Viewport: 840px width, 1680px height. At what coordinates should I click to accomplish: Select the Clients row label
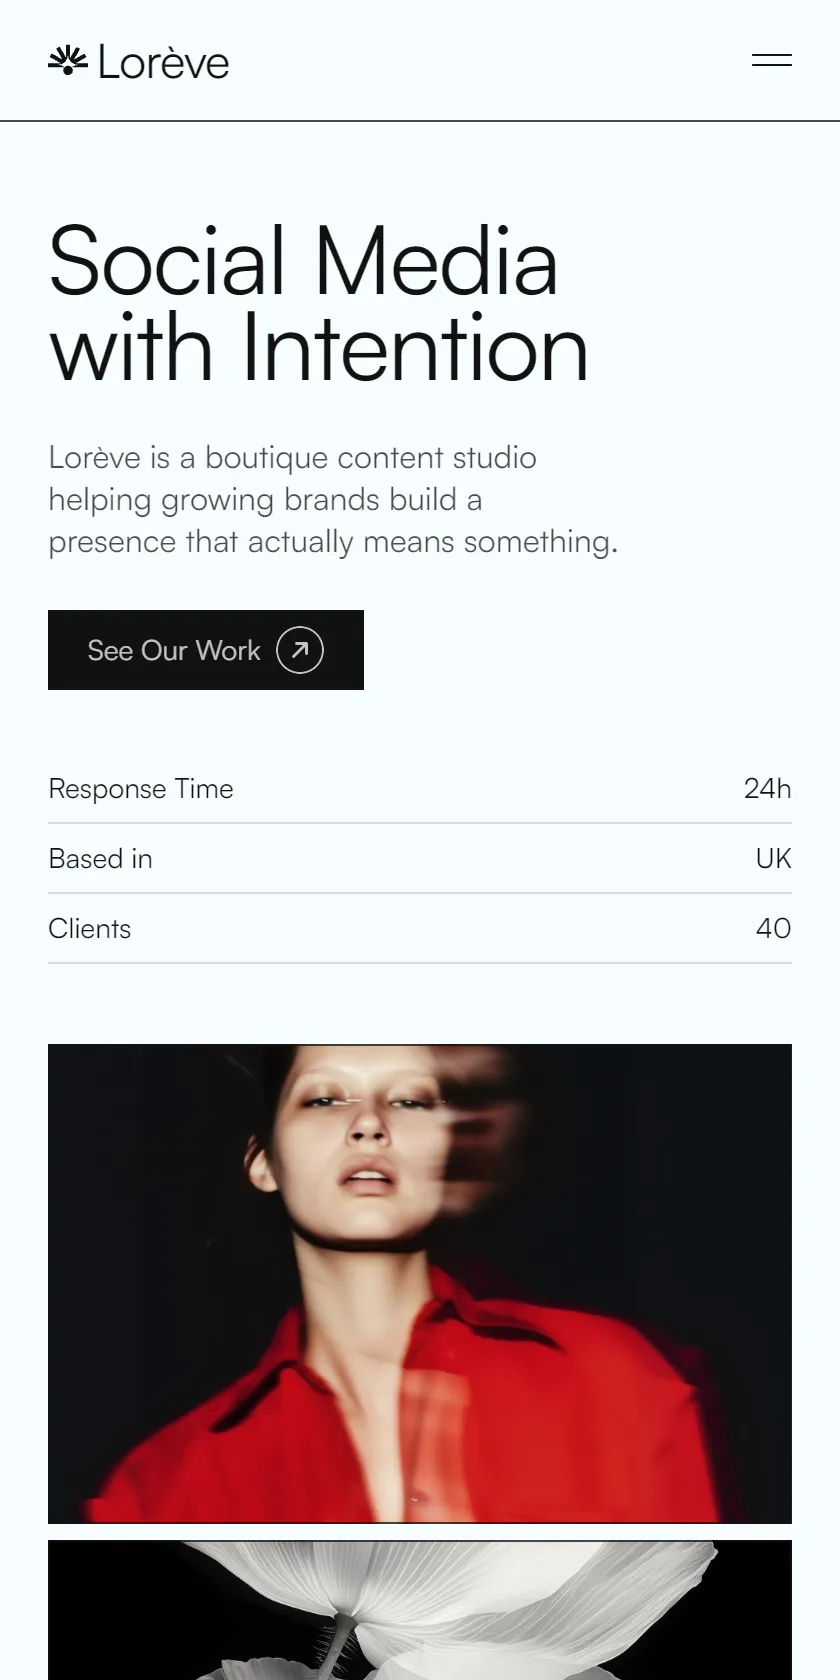click(90, 929)
